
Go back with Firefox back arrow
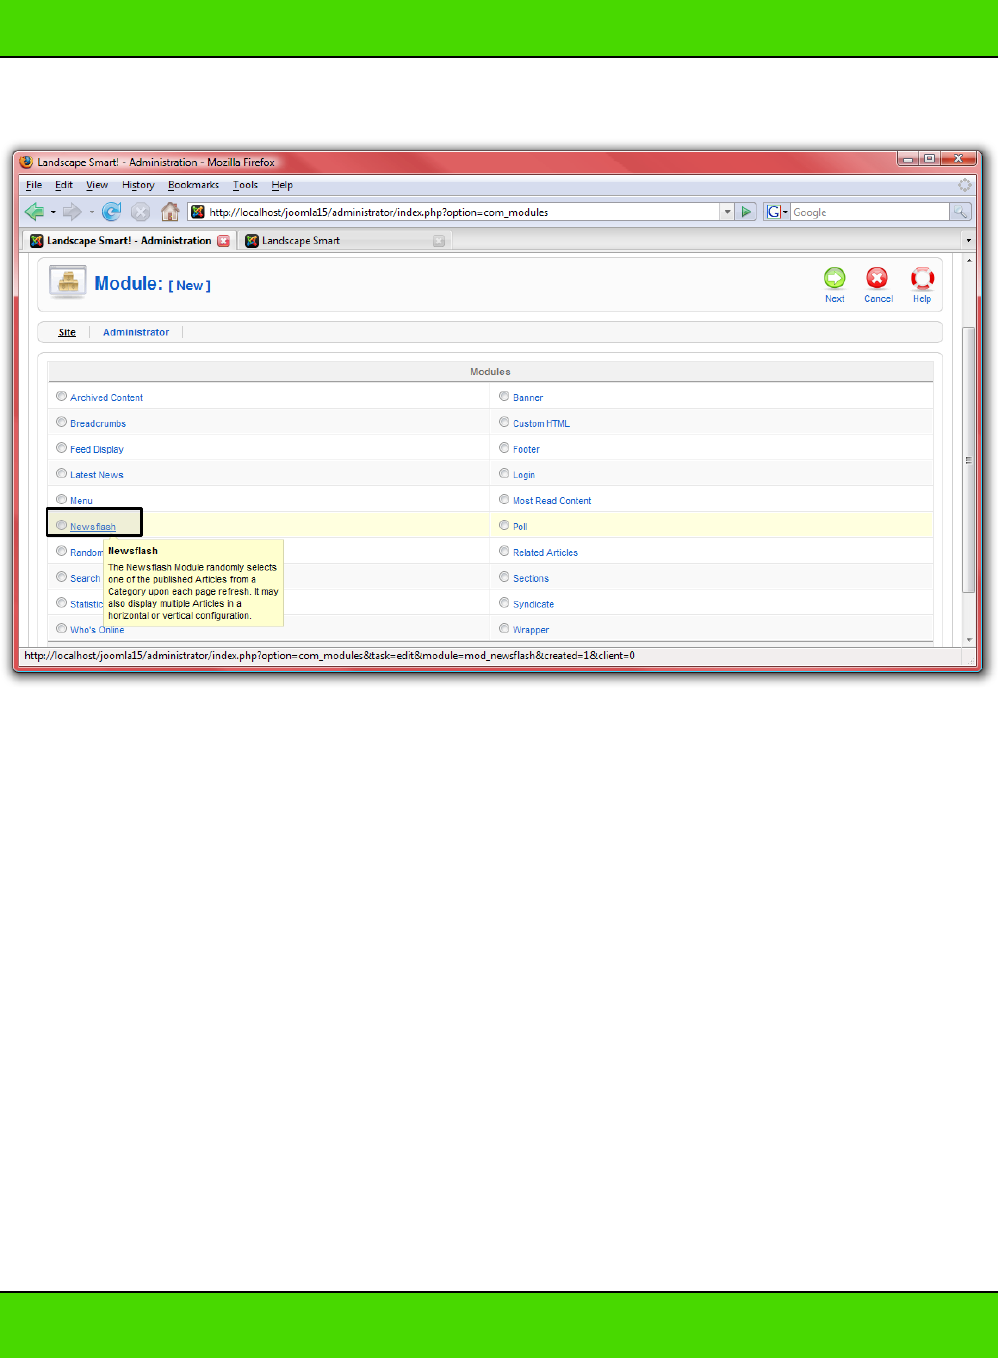pyautogui.click(x=35, y=211)
